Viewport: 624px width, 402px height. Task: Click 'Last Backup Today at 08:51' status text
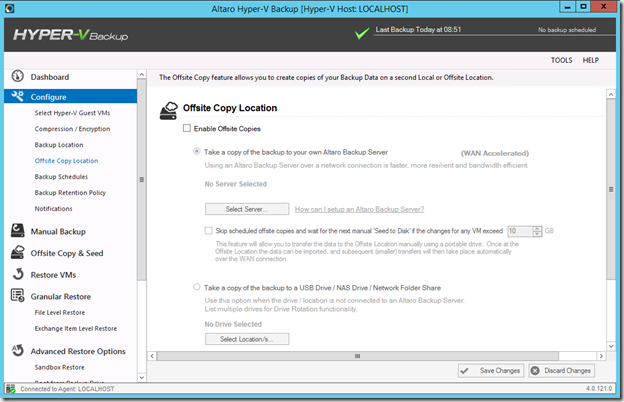coord(418,29)
